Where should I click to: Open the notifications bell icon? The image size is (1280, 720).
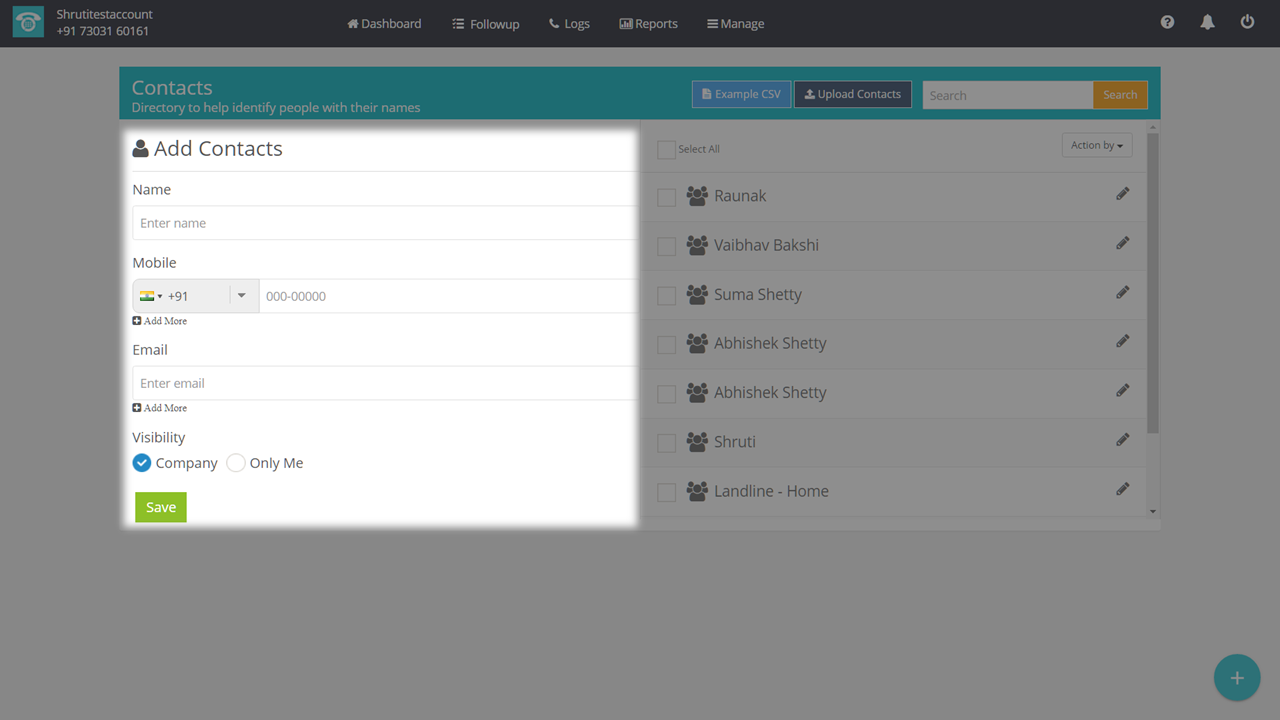(x=1207, y=22)
